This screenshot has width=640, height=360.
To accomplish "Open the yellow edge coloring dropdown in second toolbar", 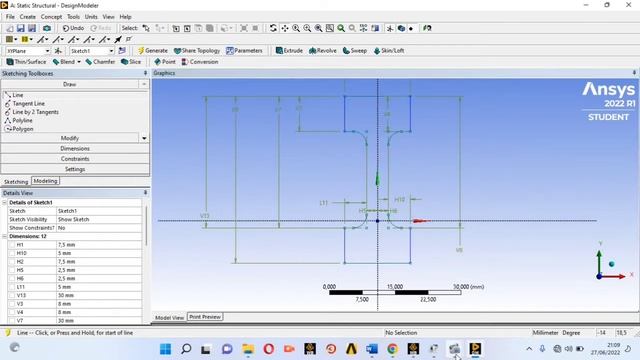I will point(31,40).
